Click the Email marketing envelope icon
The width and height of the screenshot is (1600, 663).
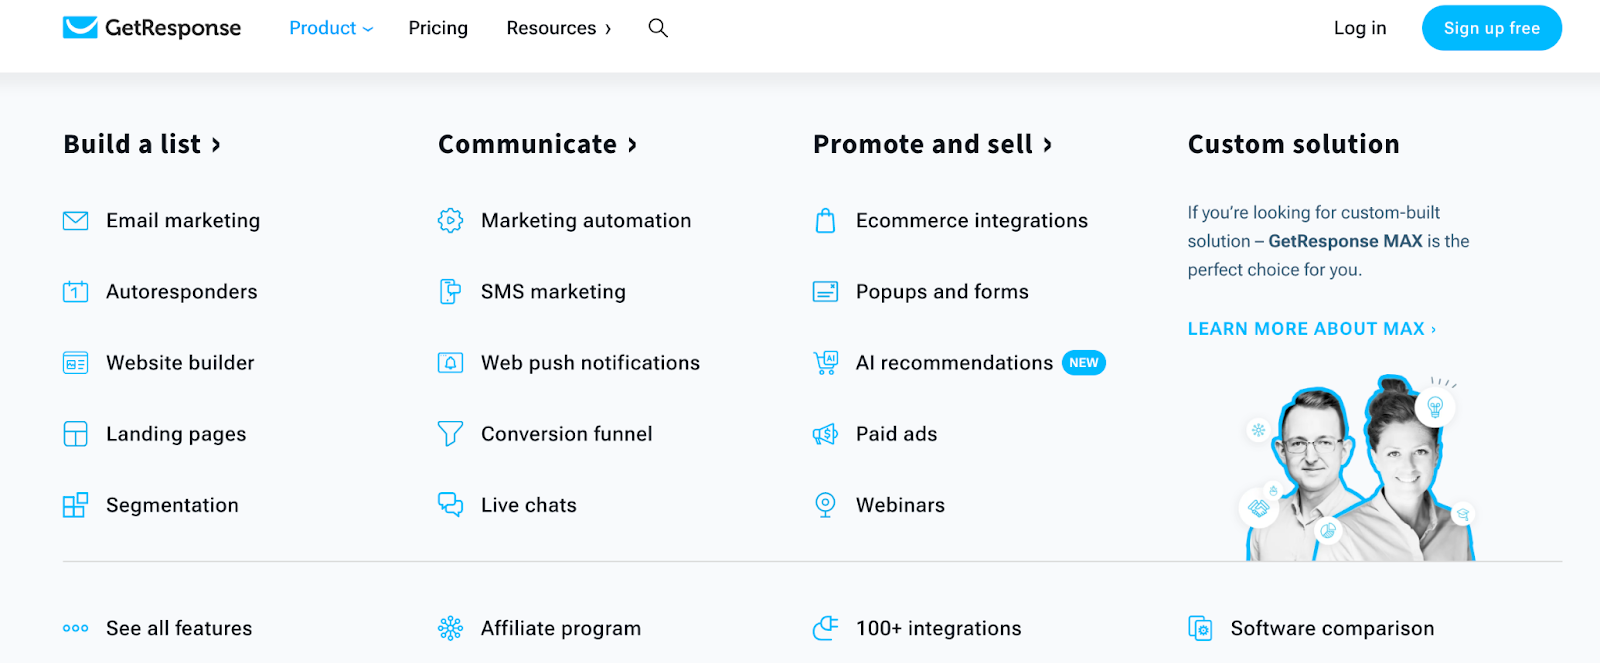[x=76, y=221]
